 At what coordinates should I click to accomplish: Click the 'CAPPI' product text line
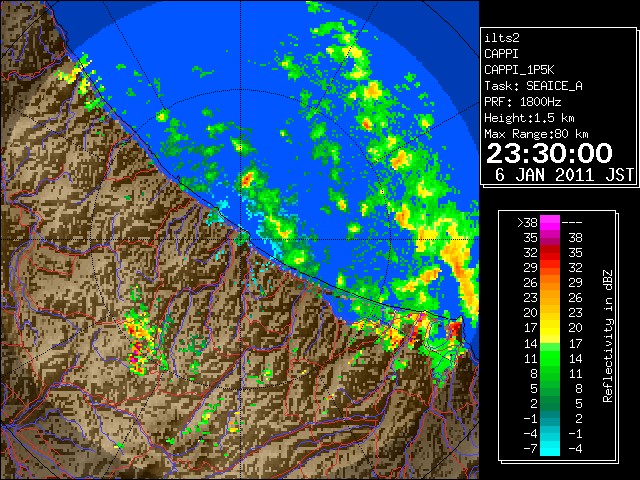(501, 54)
